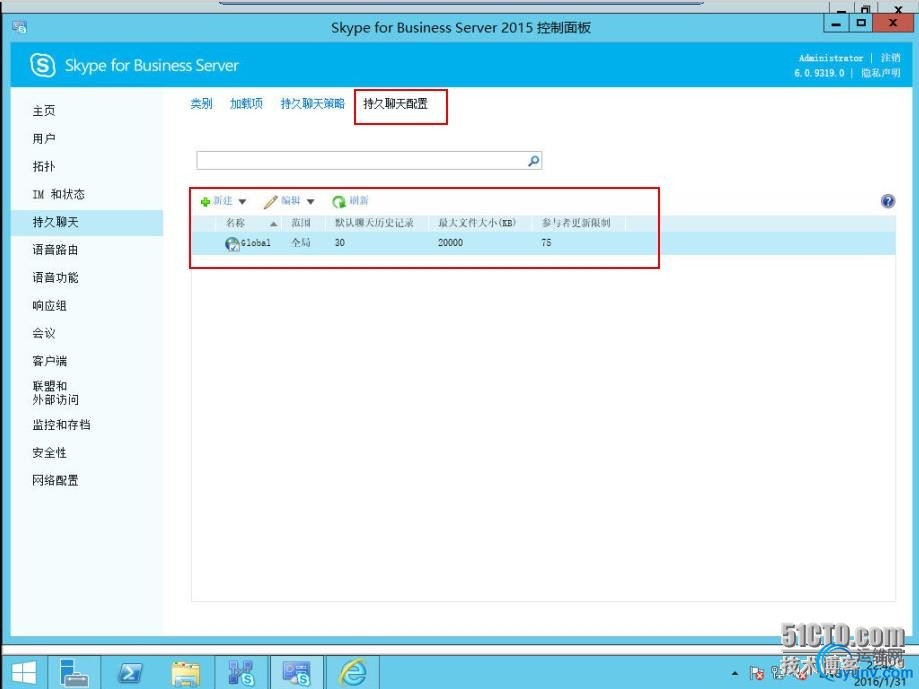Open 监控和存档 in the sidebar
This screenshot has width=919, height=689.
[x=62, y=425]
